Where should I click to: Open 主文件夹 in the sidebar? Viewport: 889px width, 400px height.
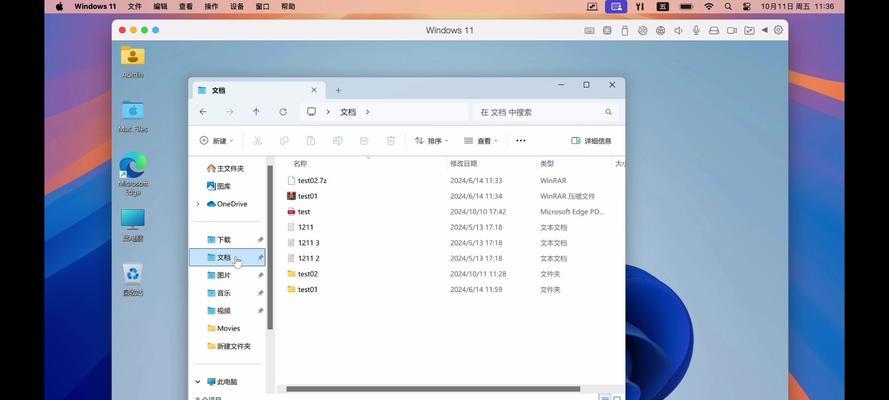[225, 168]
